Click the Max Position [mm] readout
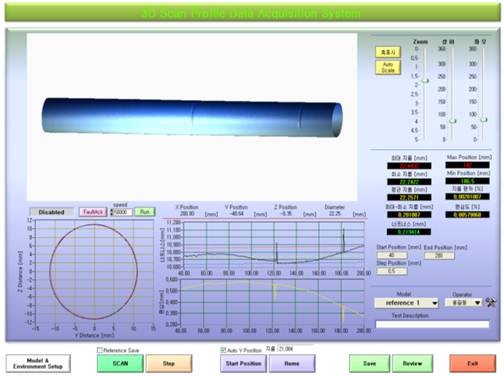Image resolution: width=504 pixels, height=376 pixels. point(468,165)
